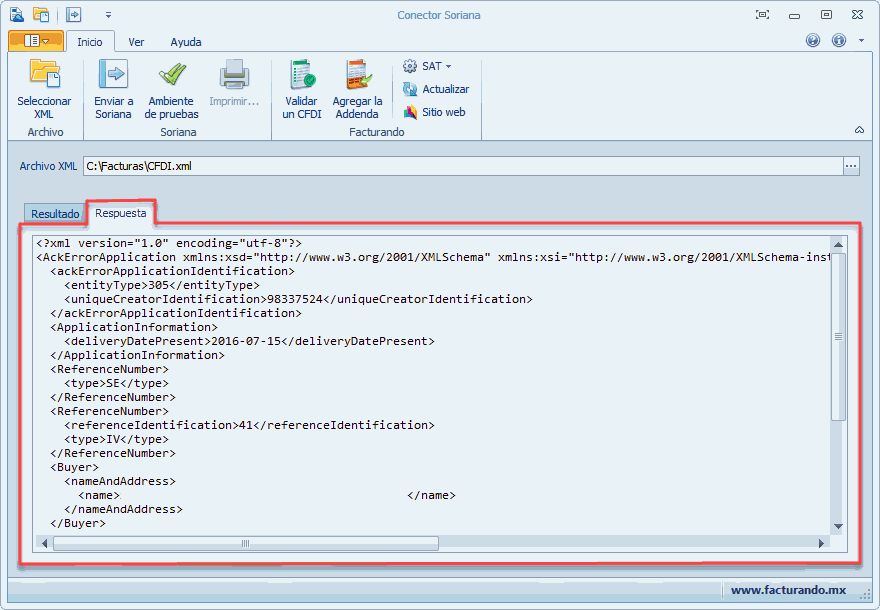Collapse the ribbon with the chevron
Screen dimensions: 880x610
coord(859,131)
